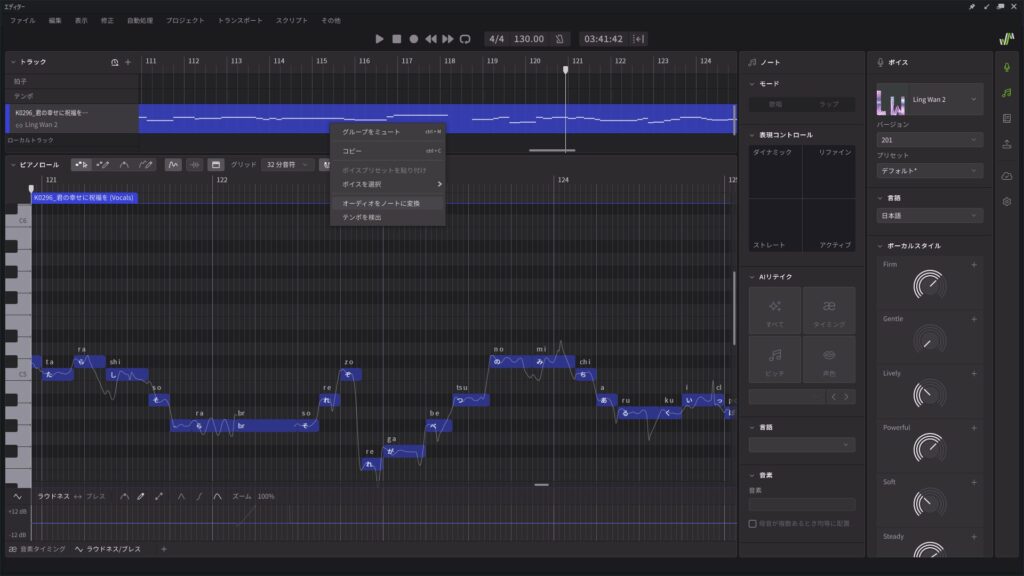Choose オーディオをノートに変換 from the context menu
This screenshot has height=576, width=1024.
(381, 203)
